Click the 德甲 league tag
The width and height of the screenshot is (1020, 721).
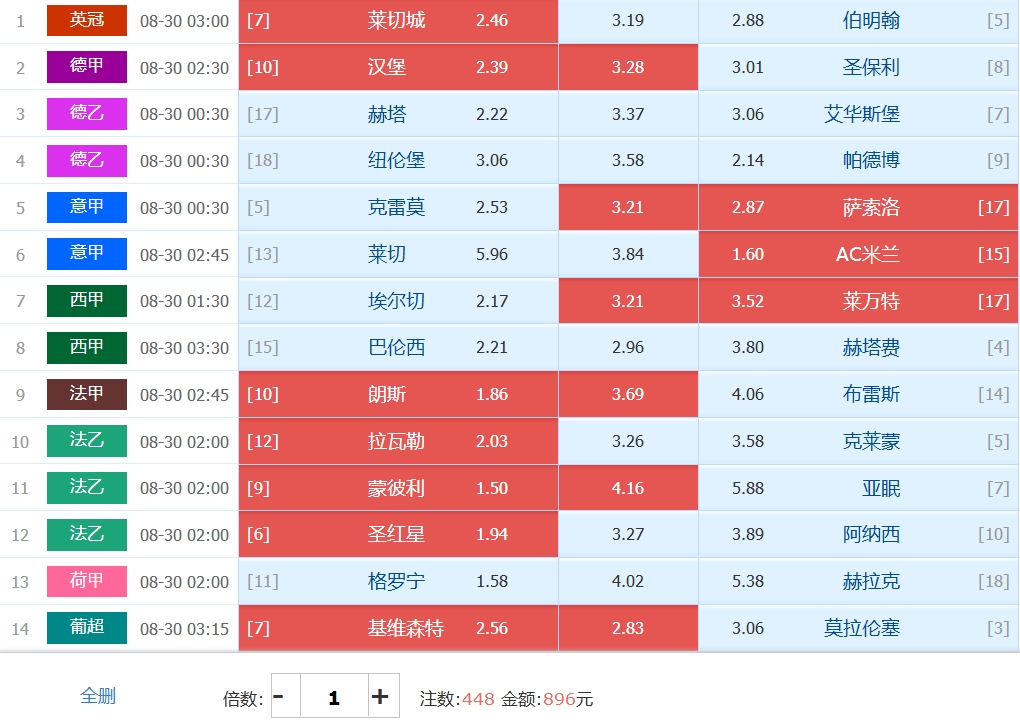87,66
